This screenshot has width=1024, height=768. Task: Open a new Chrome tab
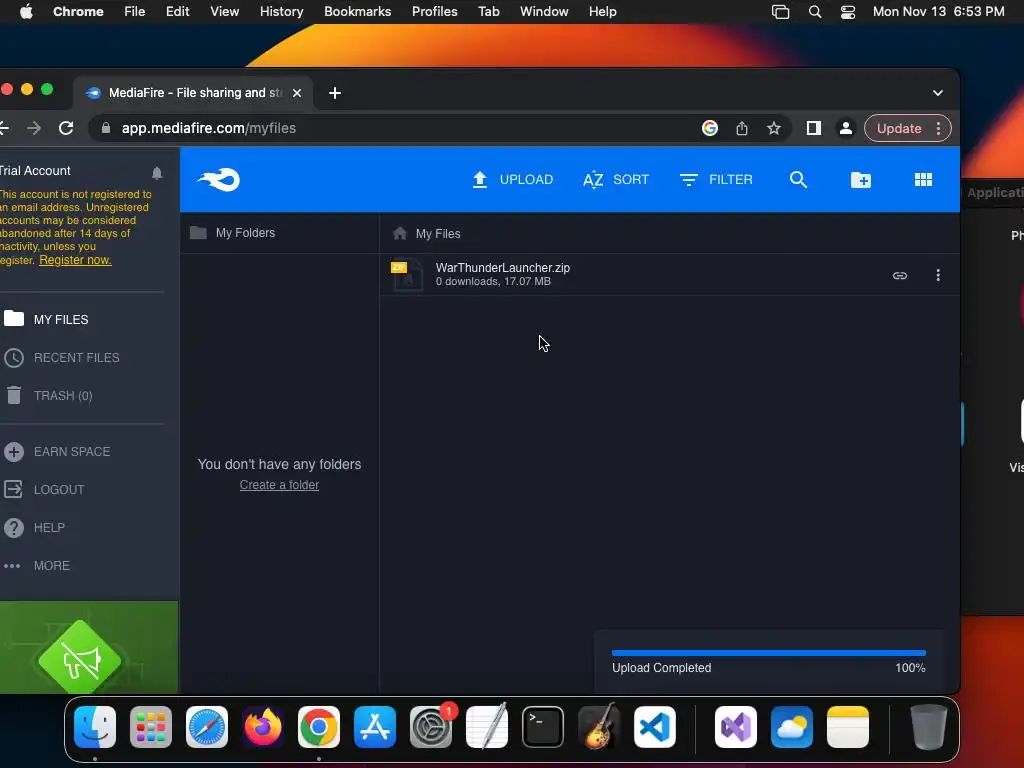pyautogui.click(x=335, y=93)
